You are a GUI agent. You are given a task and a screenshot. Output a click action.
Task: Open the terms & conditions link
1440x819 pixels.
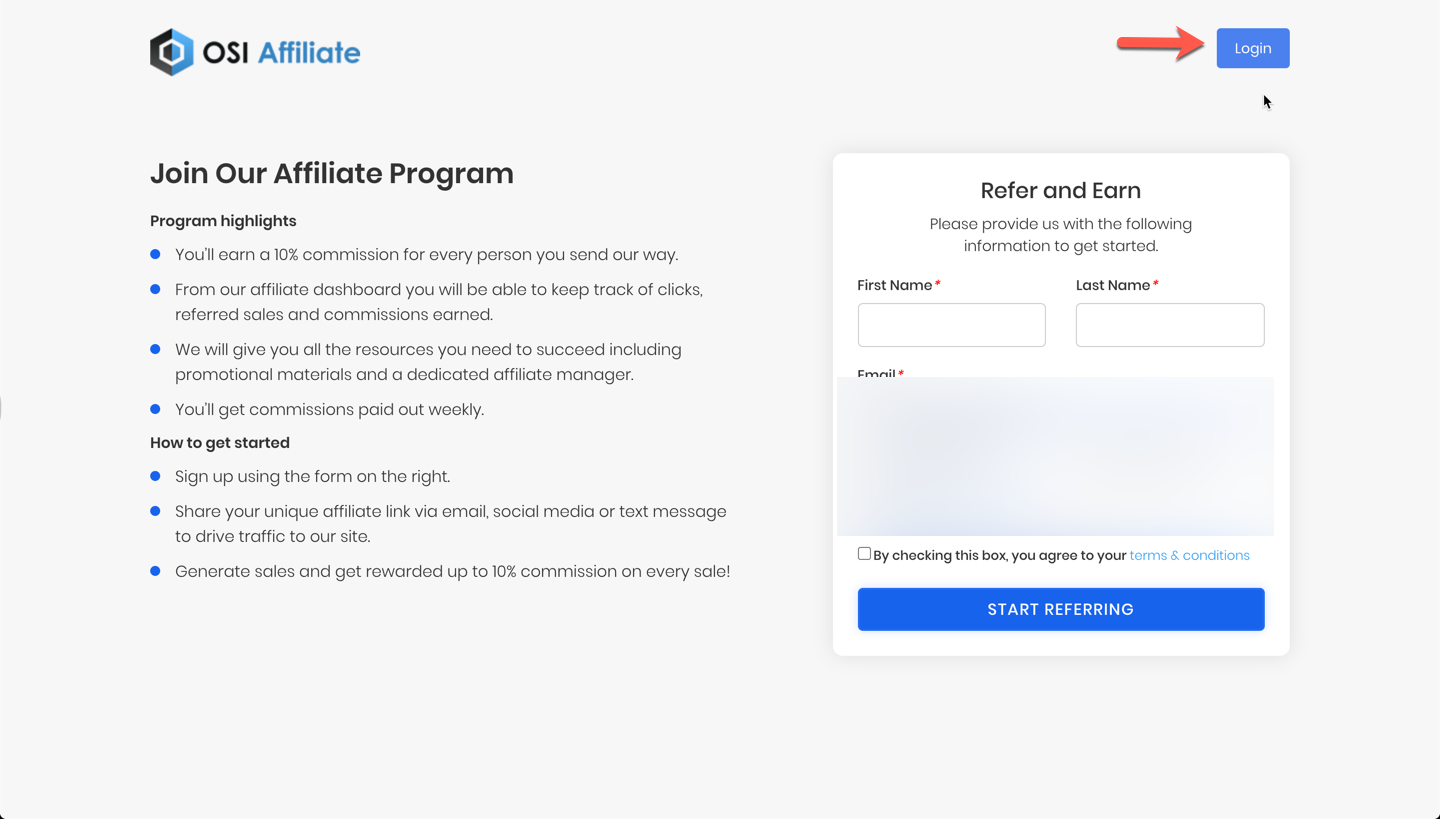[x=1189, y=555]
